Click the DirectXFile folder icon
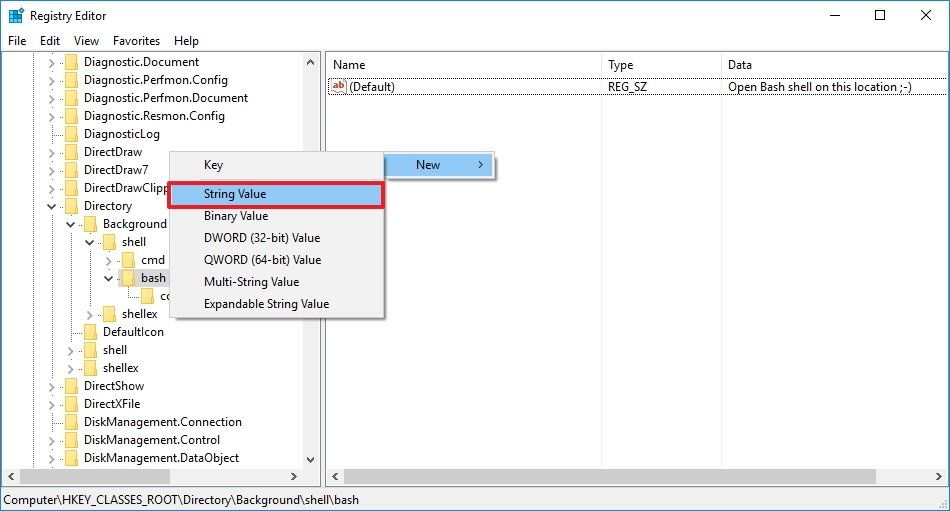The image size is (950, 511). coord(71,404)
